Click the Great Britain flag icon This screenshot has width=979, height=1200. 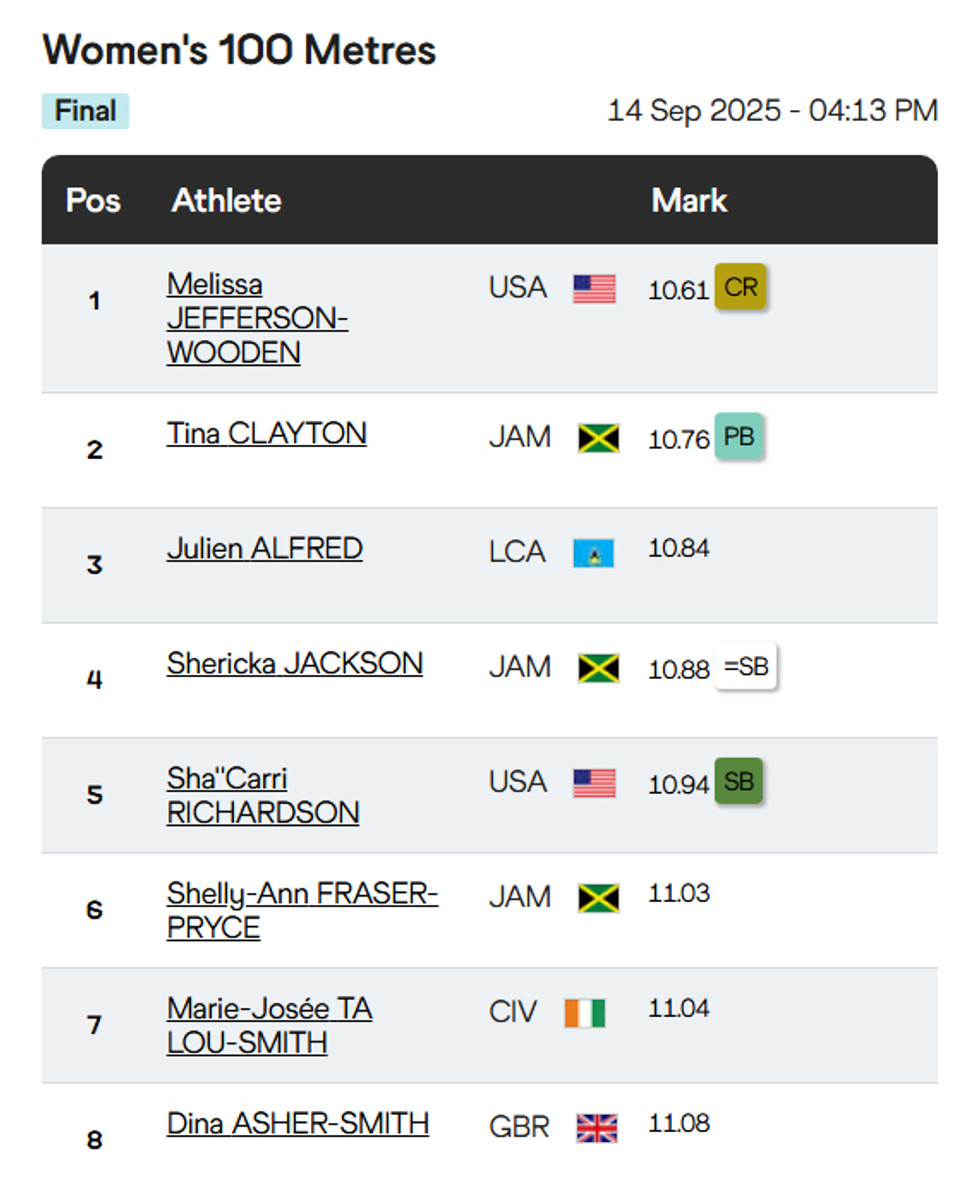point(597,1128)
